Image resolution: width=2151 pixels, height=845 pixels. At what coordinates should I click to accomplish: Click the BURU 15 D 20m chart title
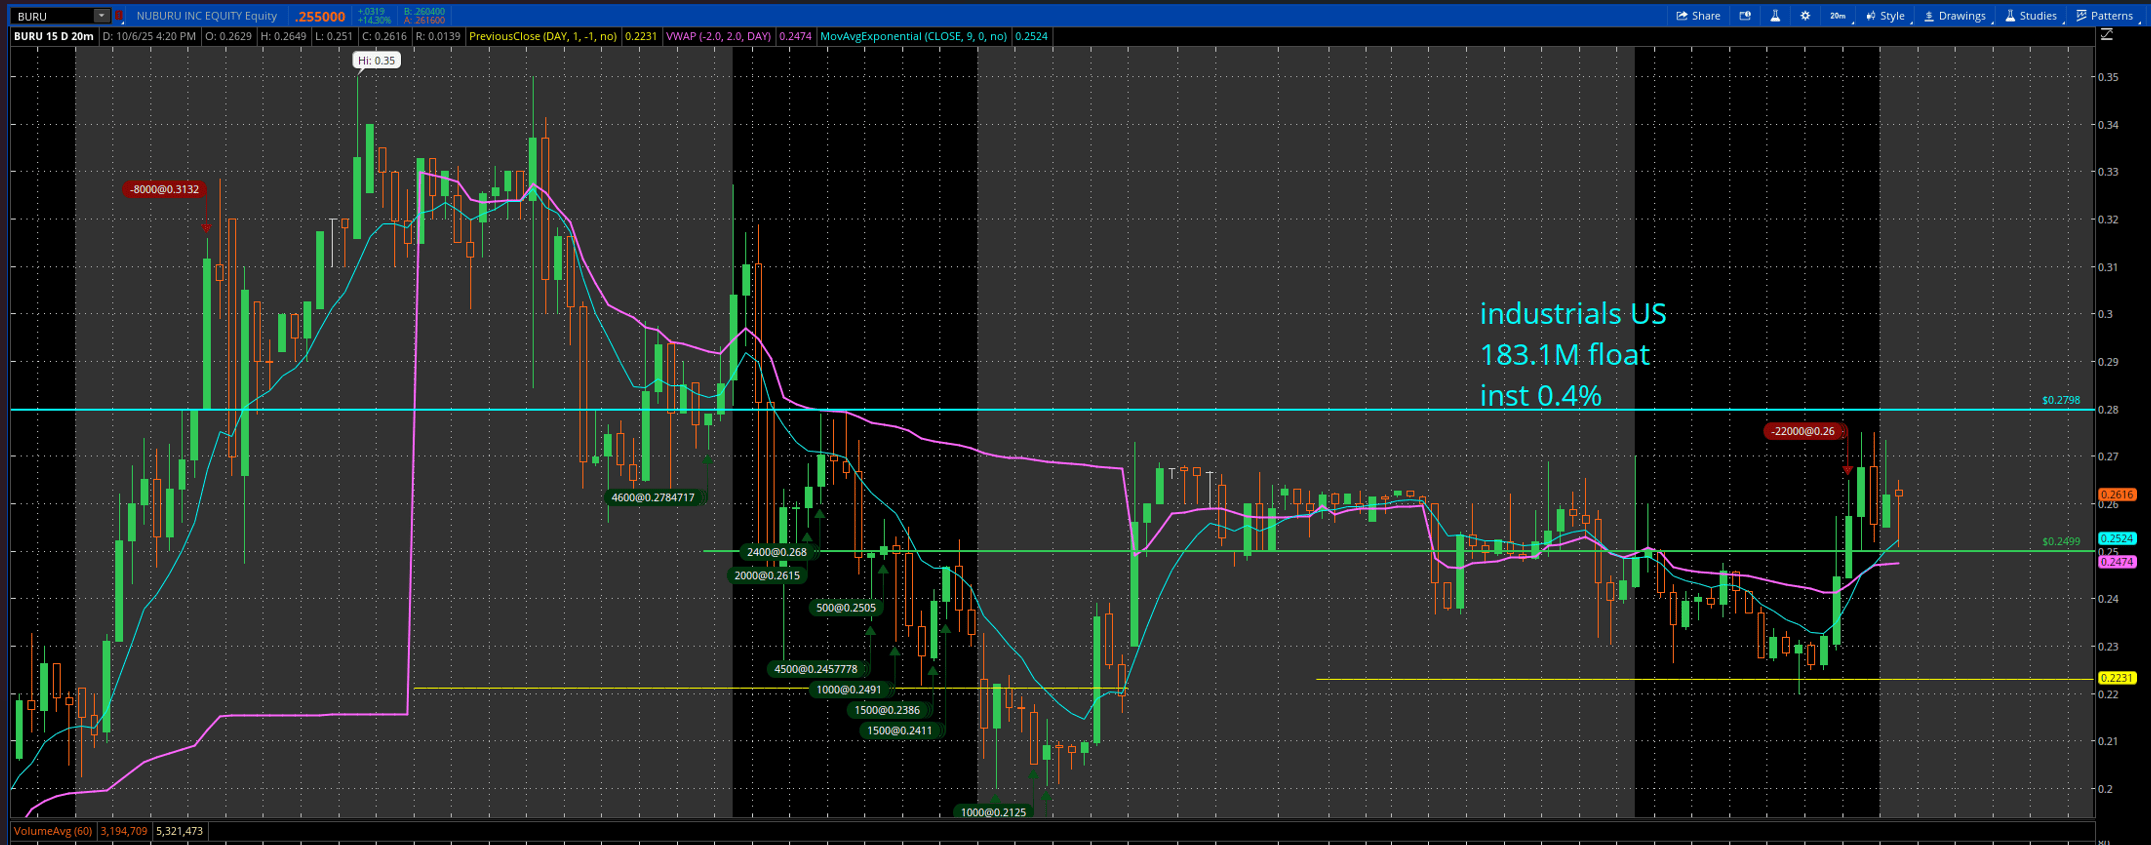[x=54, y=36]
